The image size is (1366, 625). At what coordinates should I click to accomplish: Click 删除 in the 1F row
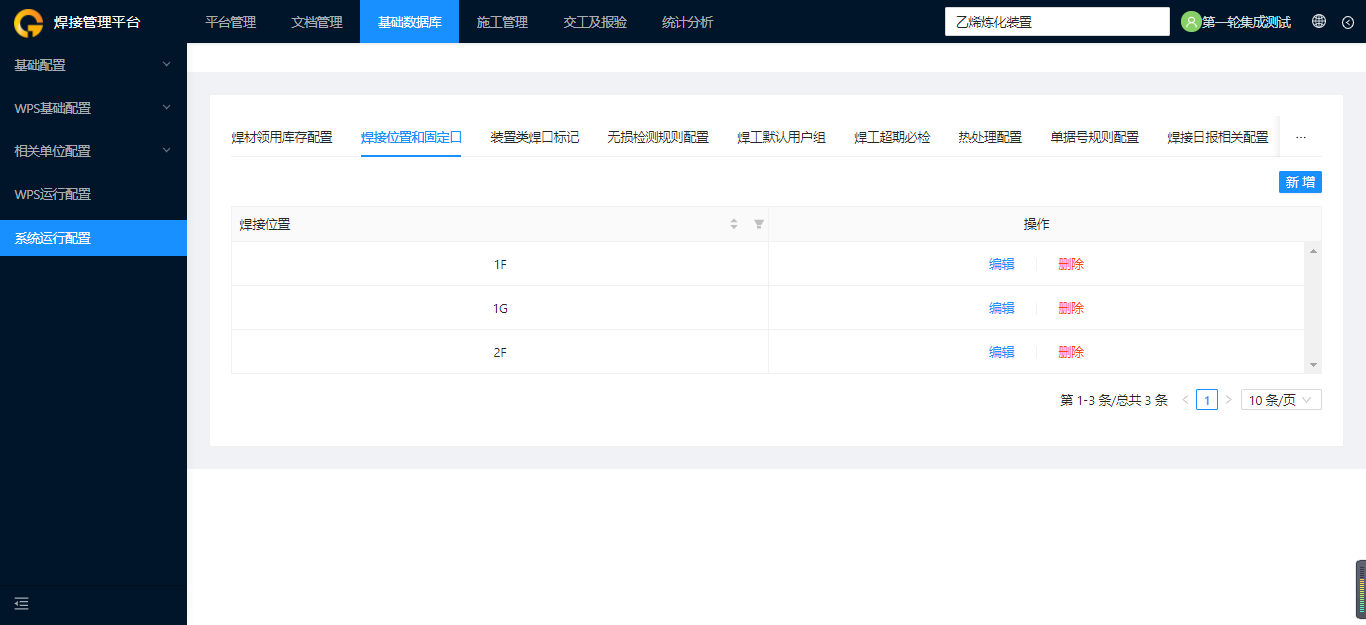(1071, 264)
